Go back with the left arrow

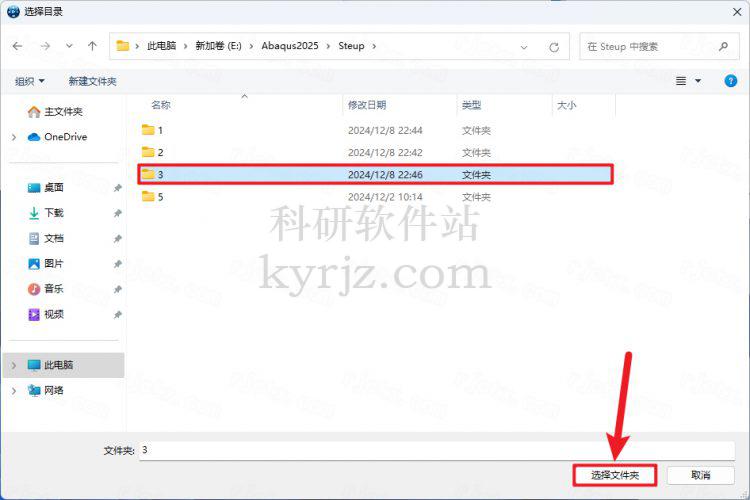[18, 46]
